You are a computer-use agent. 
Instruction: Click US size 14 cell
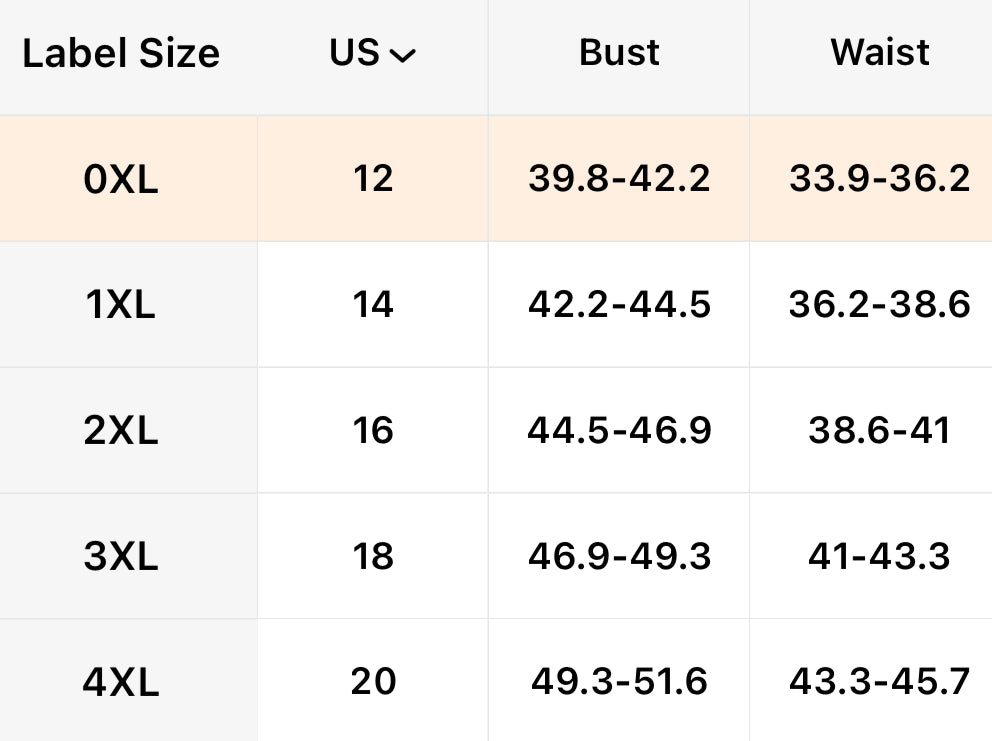point(373,305)
